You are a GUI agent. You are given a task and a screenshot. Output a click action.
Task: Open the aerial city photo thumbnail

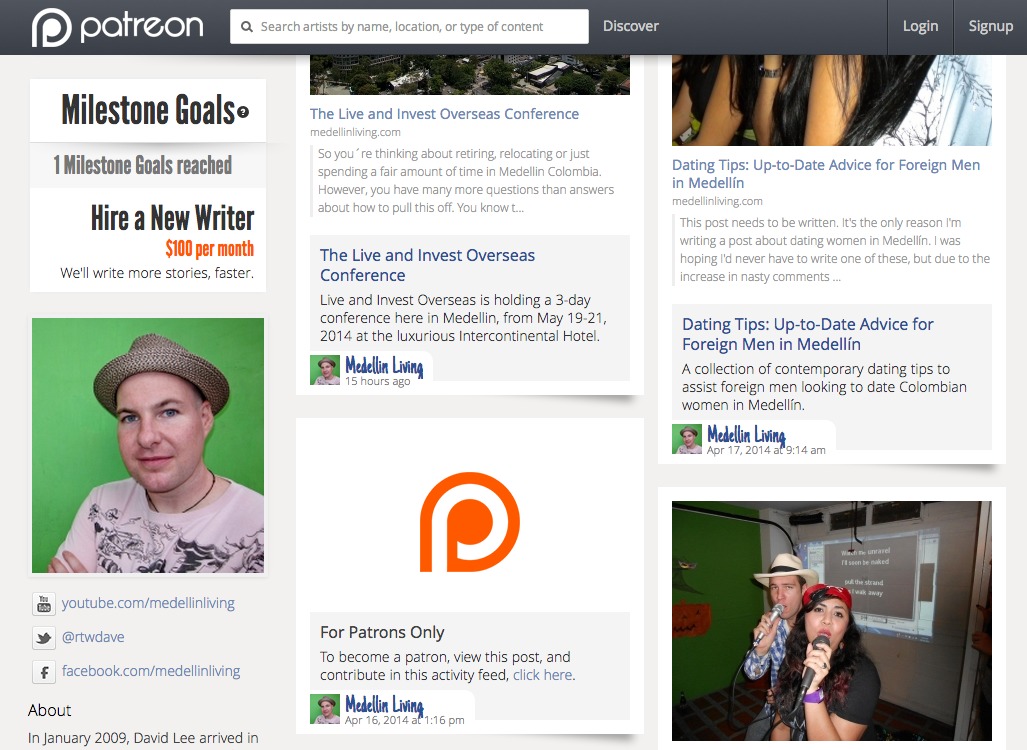(x=470, y=75)
